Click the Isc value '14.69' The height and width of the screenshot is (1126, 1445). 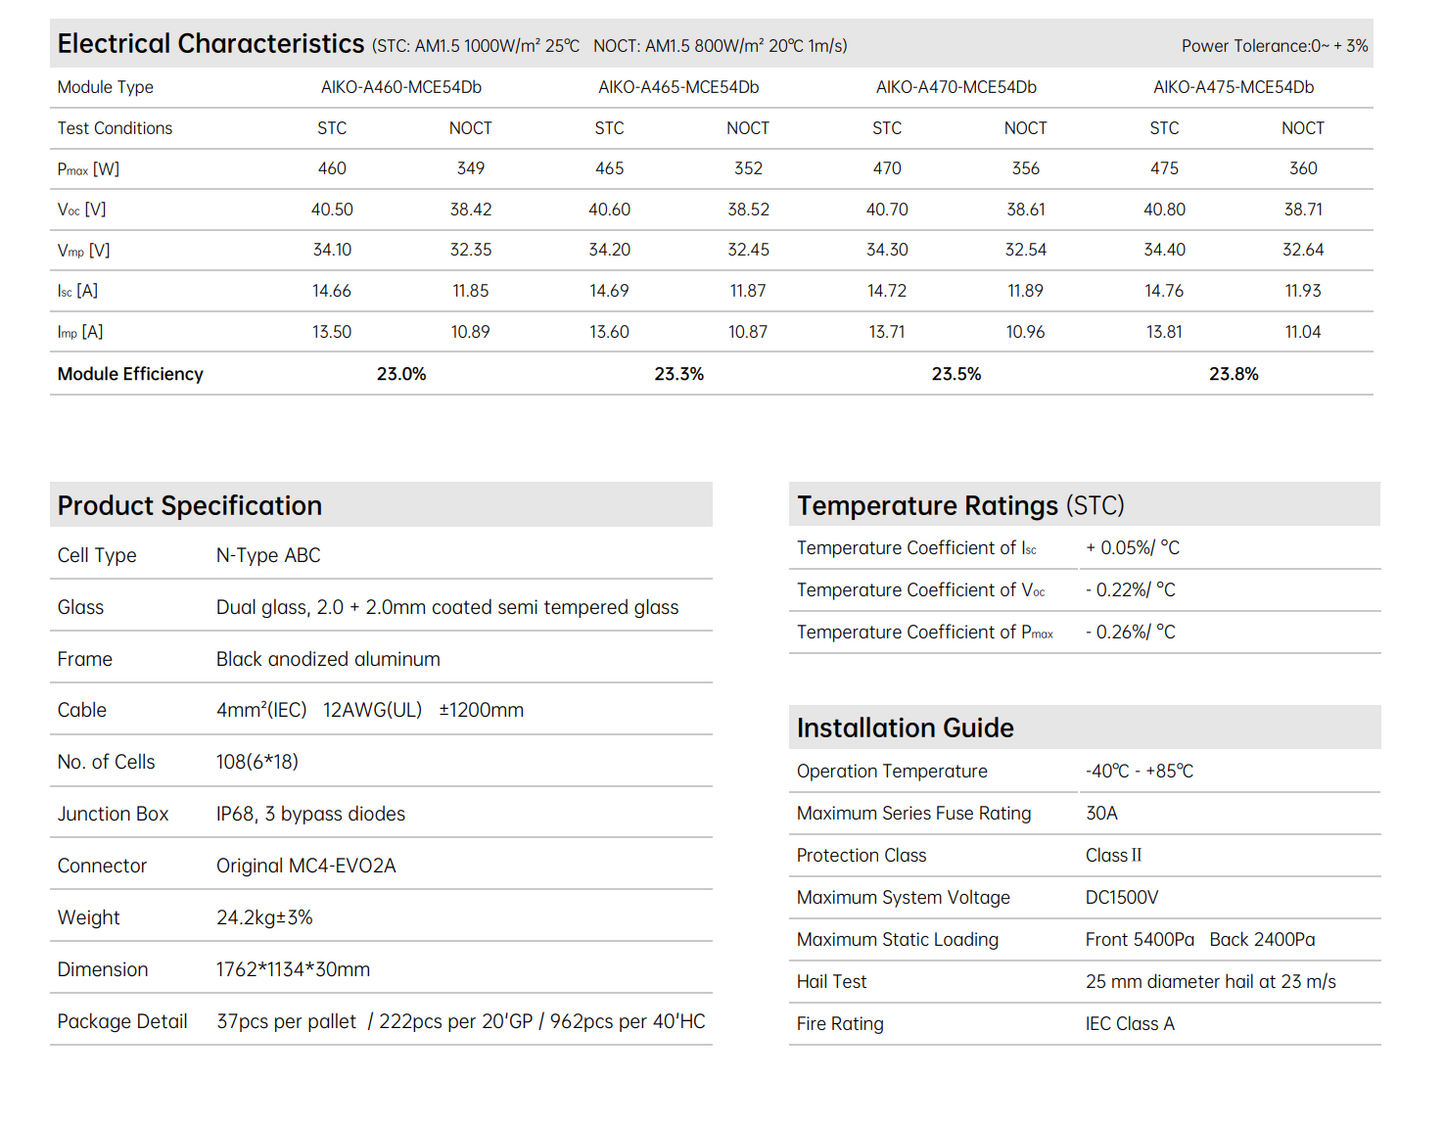(609, 291)
